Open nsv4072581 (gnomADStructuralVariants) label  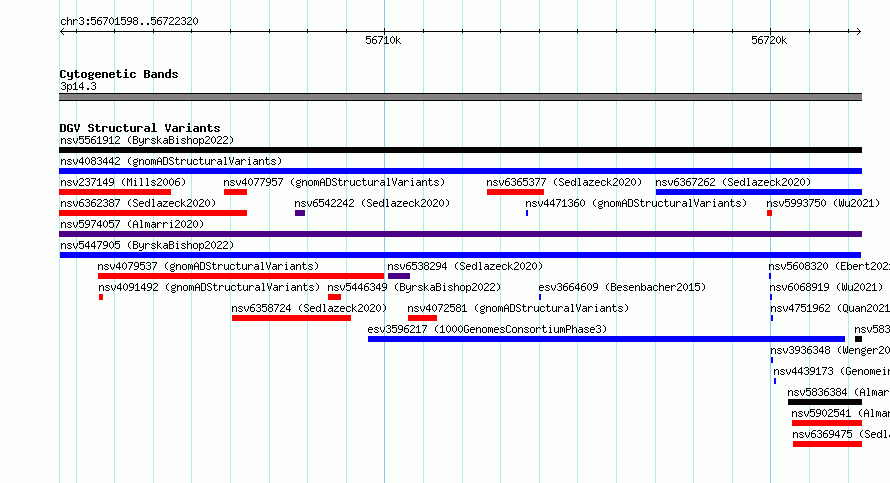point(518,308)
